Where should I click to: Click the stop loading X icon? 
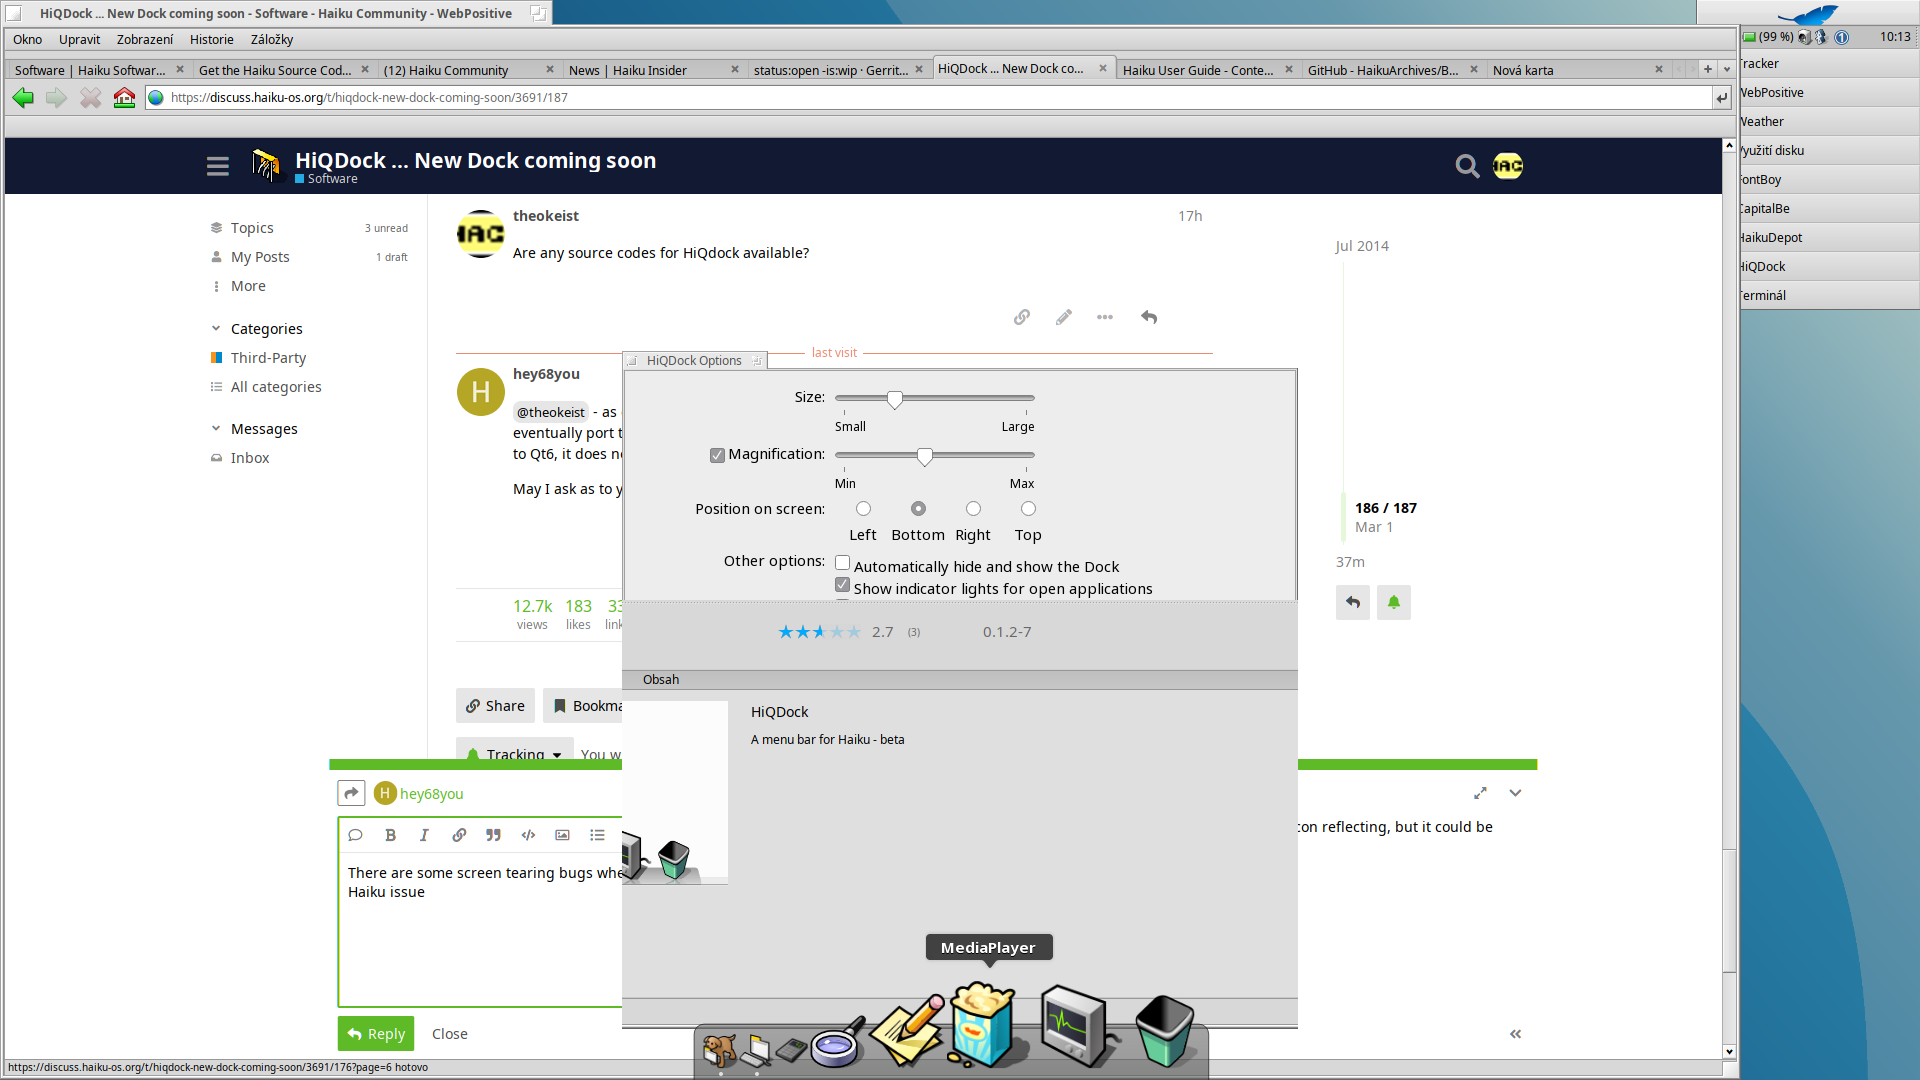point(91,97)
